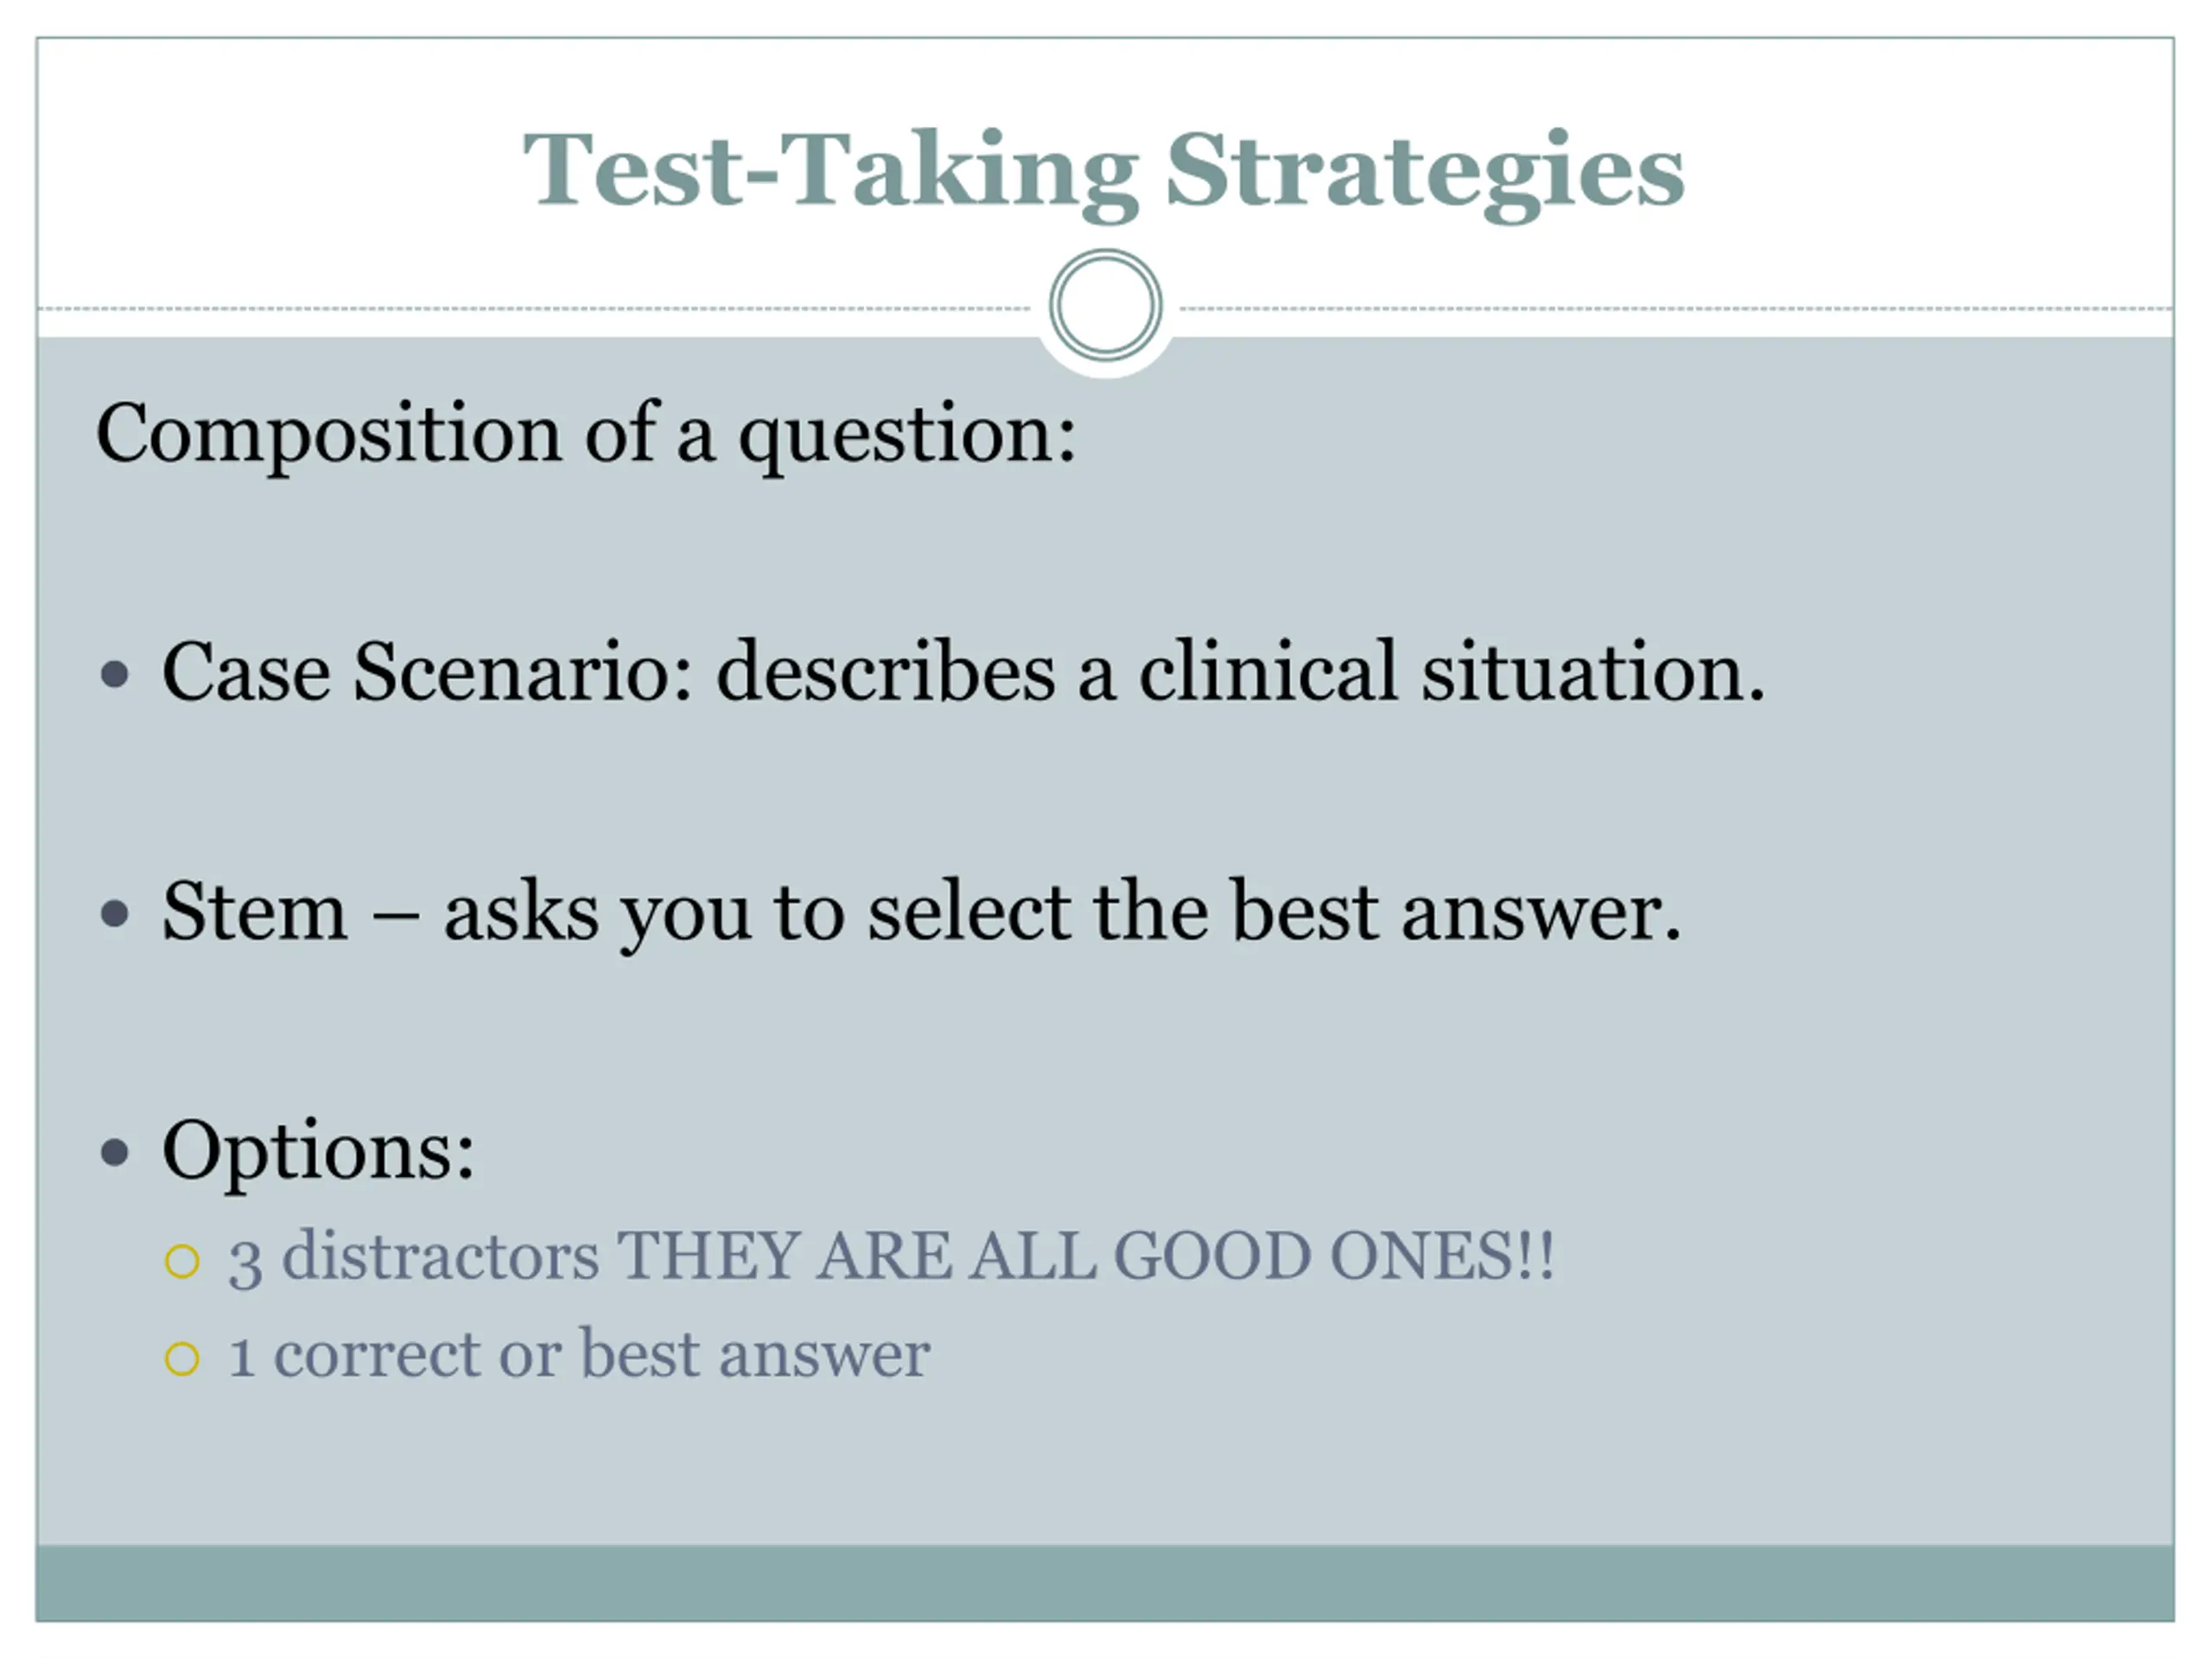Click the 3 distractors sub-bullet text

(x=891, y=1257)
